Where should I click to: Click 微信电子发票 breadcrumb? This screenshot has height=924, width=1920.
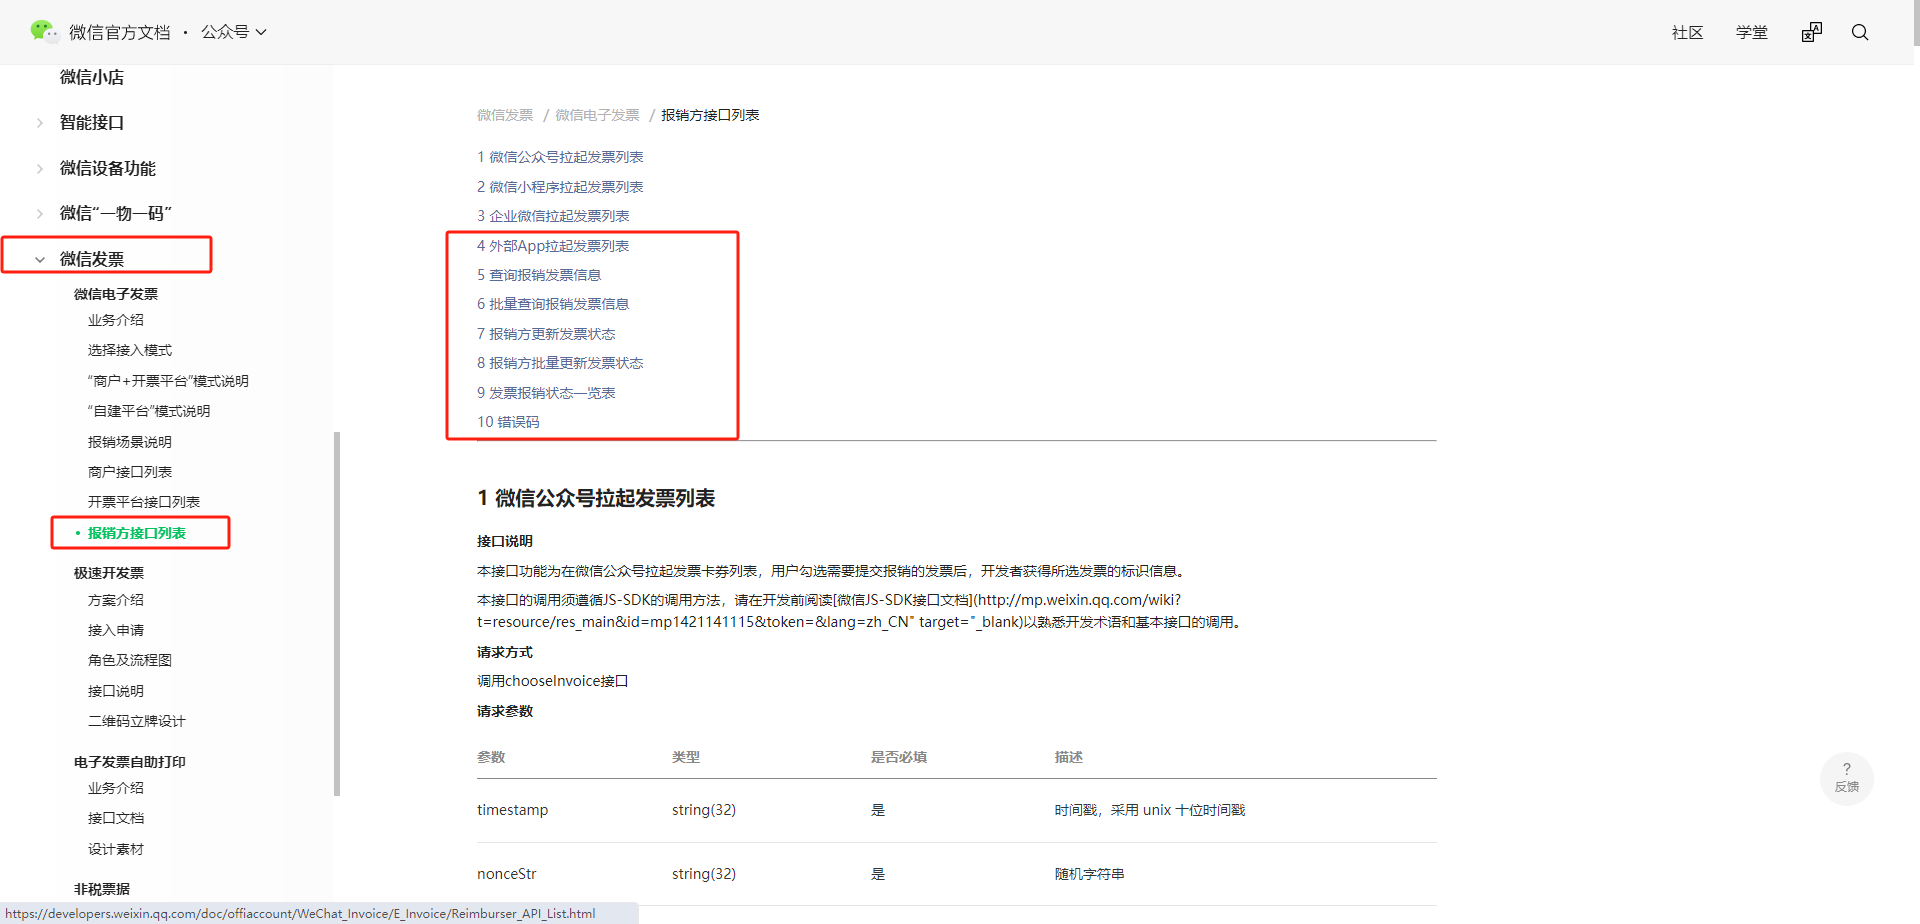[597, 115]
